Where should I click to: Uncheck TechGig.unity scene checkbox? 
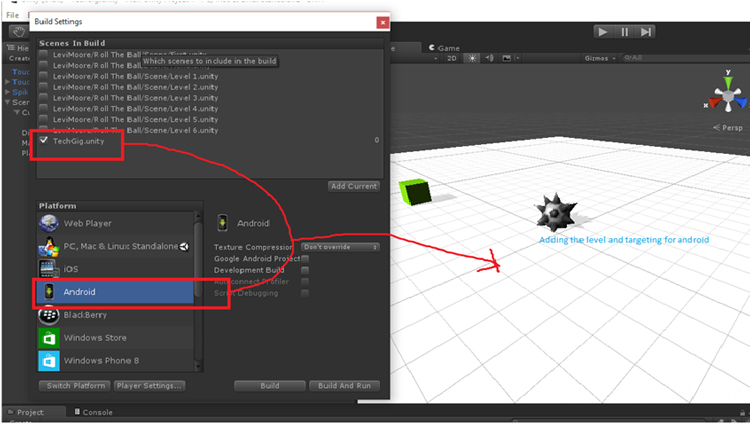(x=44, y=140)
